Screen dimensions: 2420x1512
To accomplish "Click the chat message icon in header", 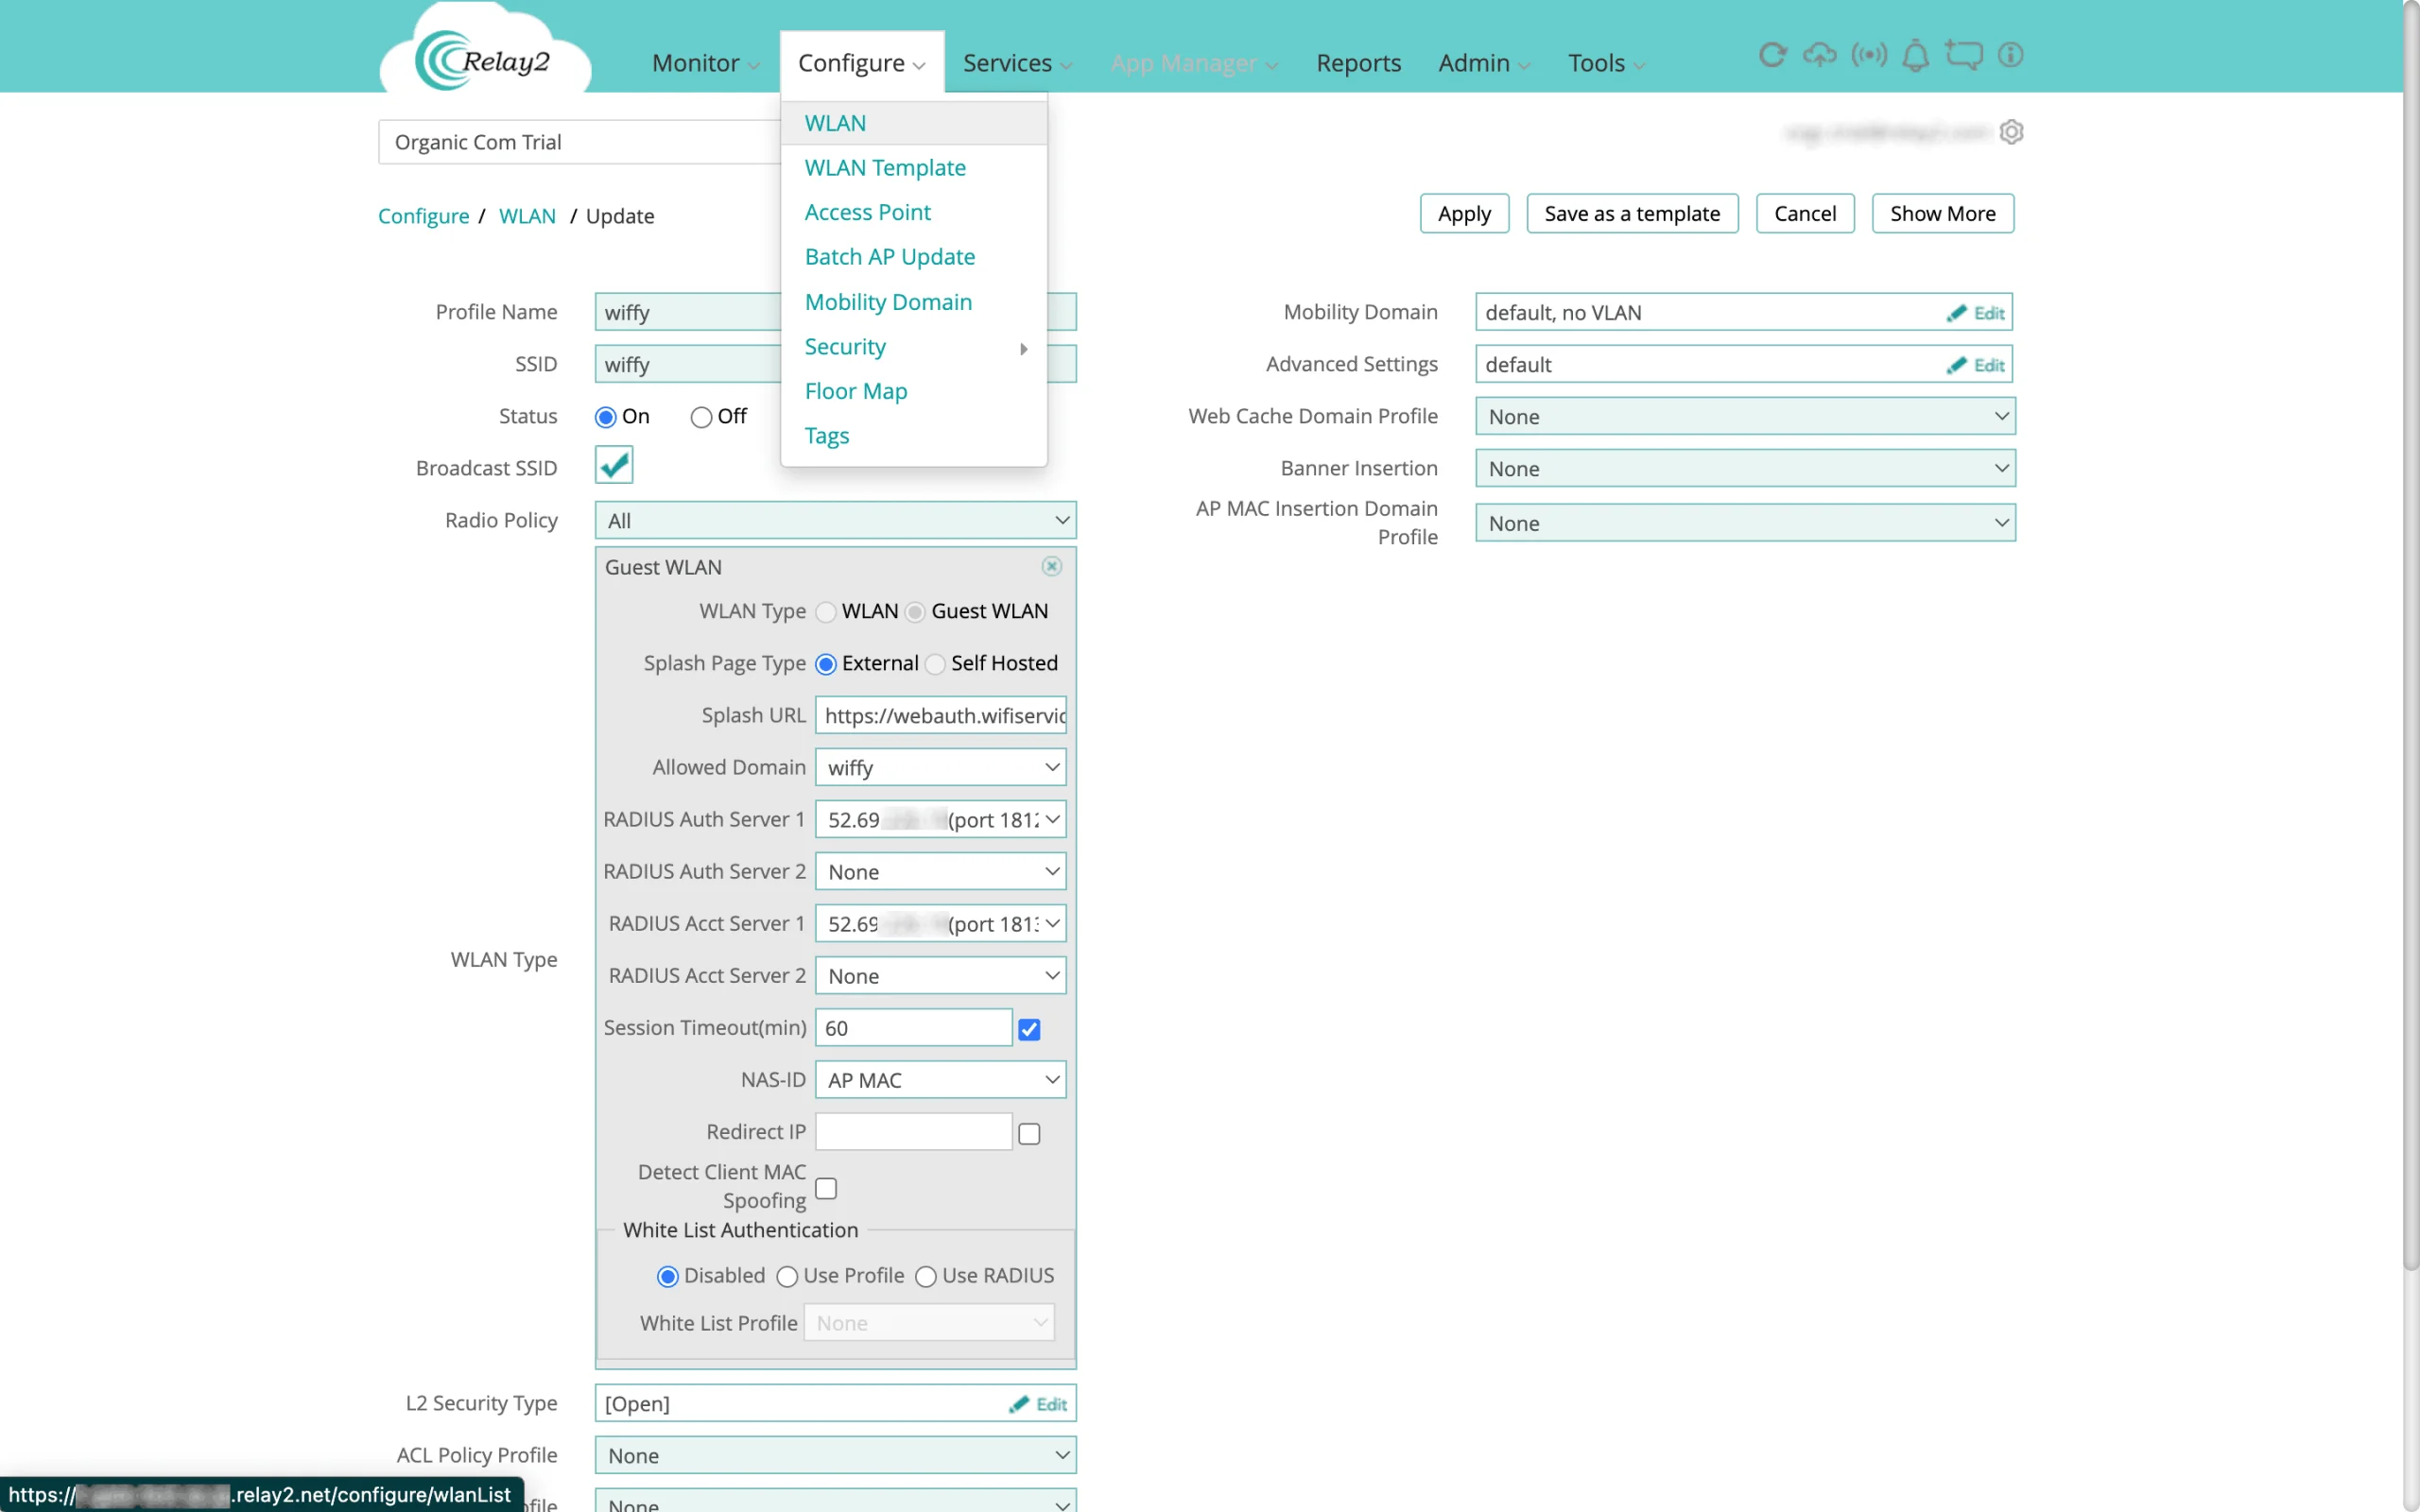I will click(x=1963, y=55).
